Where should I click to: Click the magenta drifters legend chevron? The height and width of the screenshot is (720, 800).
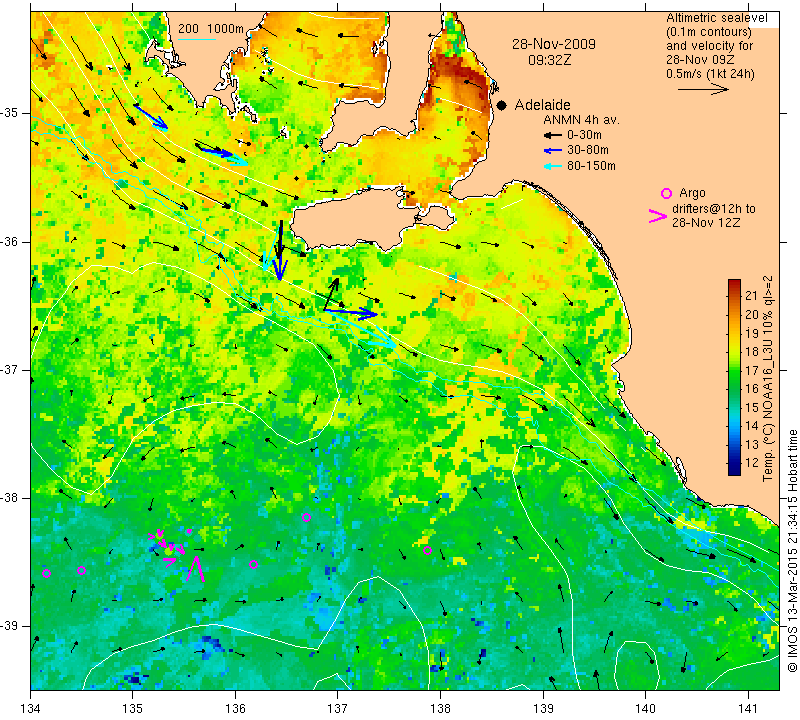click(x=658, y=216)
